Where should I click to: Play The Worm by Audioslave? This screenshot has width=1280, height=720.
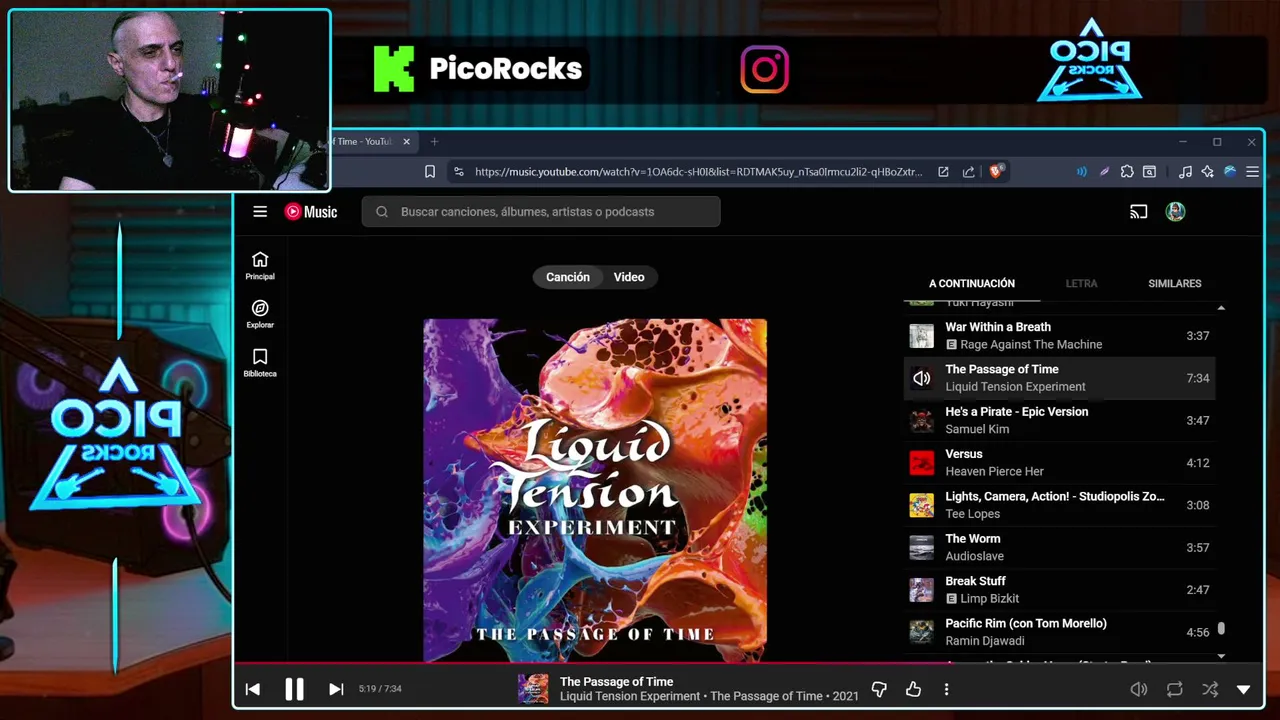(x=1060, y=547)
